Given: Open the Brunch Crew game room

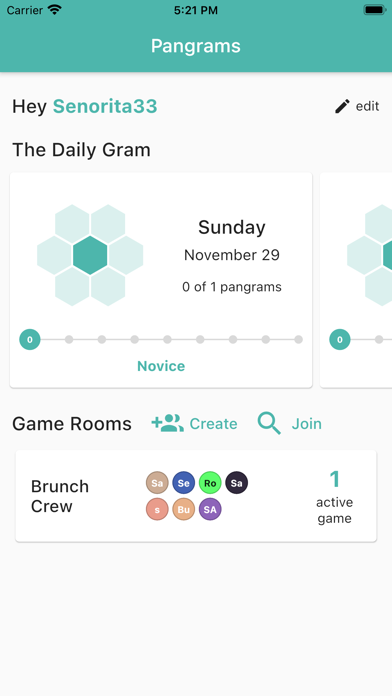Looking at the screenshot, I should coord(196,496).
